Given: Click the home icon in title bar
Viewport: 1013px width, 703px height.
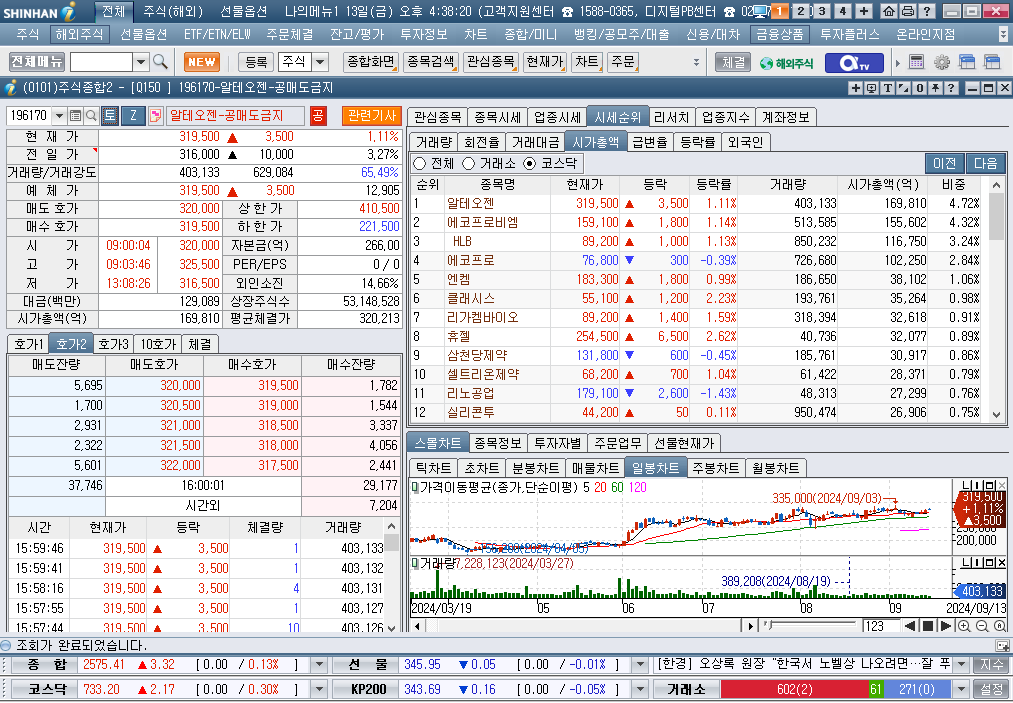Looking at the screenshot, I should pyautogui.click(x=890, y=11).
